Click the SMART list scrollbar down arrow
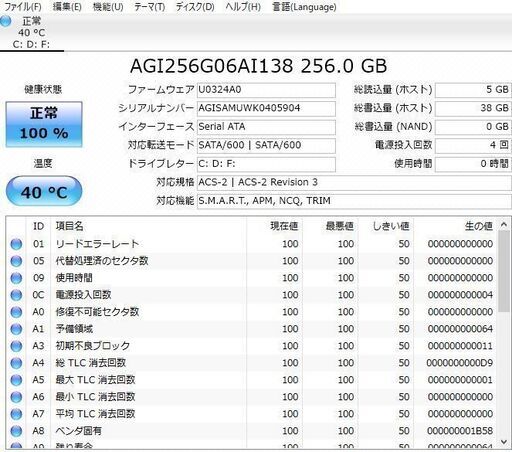 point(504,442)
